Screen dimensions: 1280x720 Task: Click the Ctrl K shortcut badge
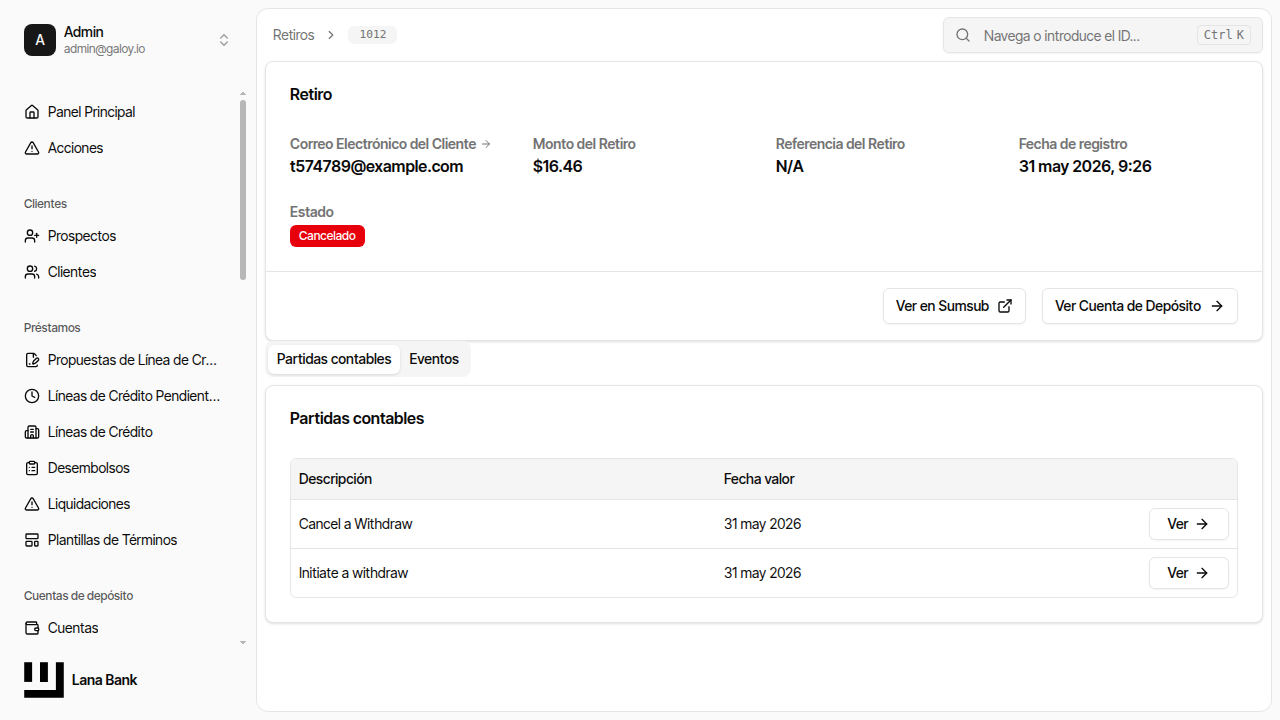tap(1223, 35)
